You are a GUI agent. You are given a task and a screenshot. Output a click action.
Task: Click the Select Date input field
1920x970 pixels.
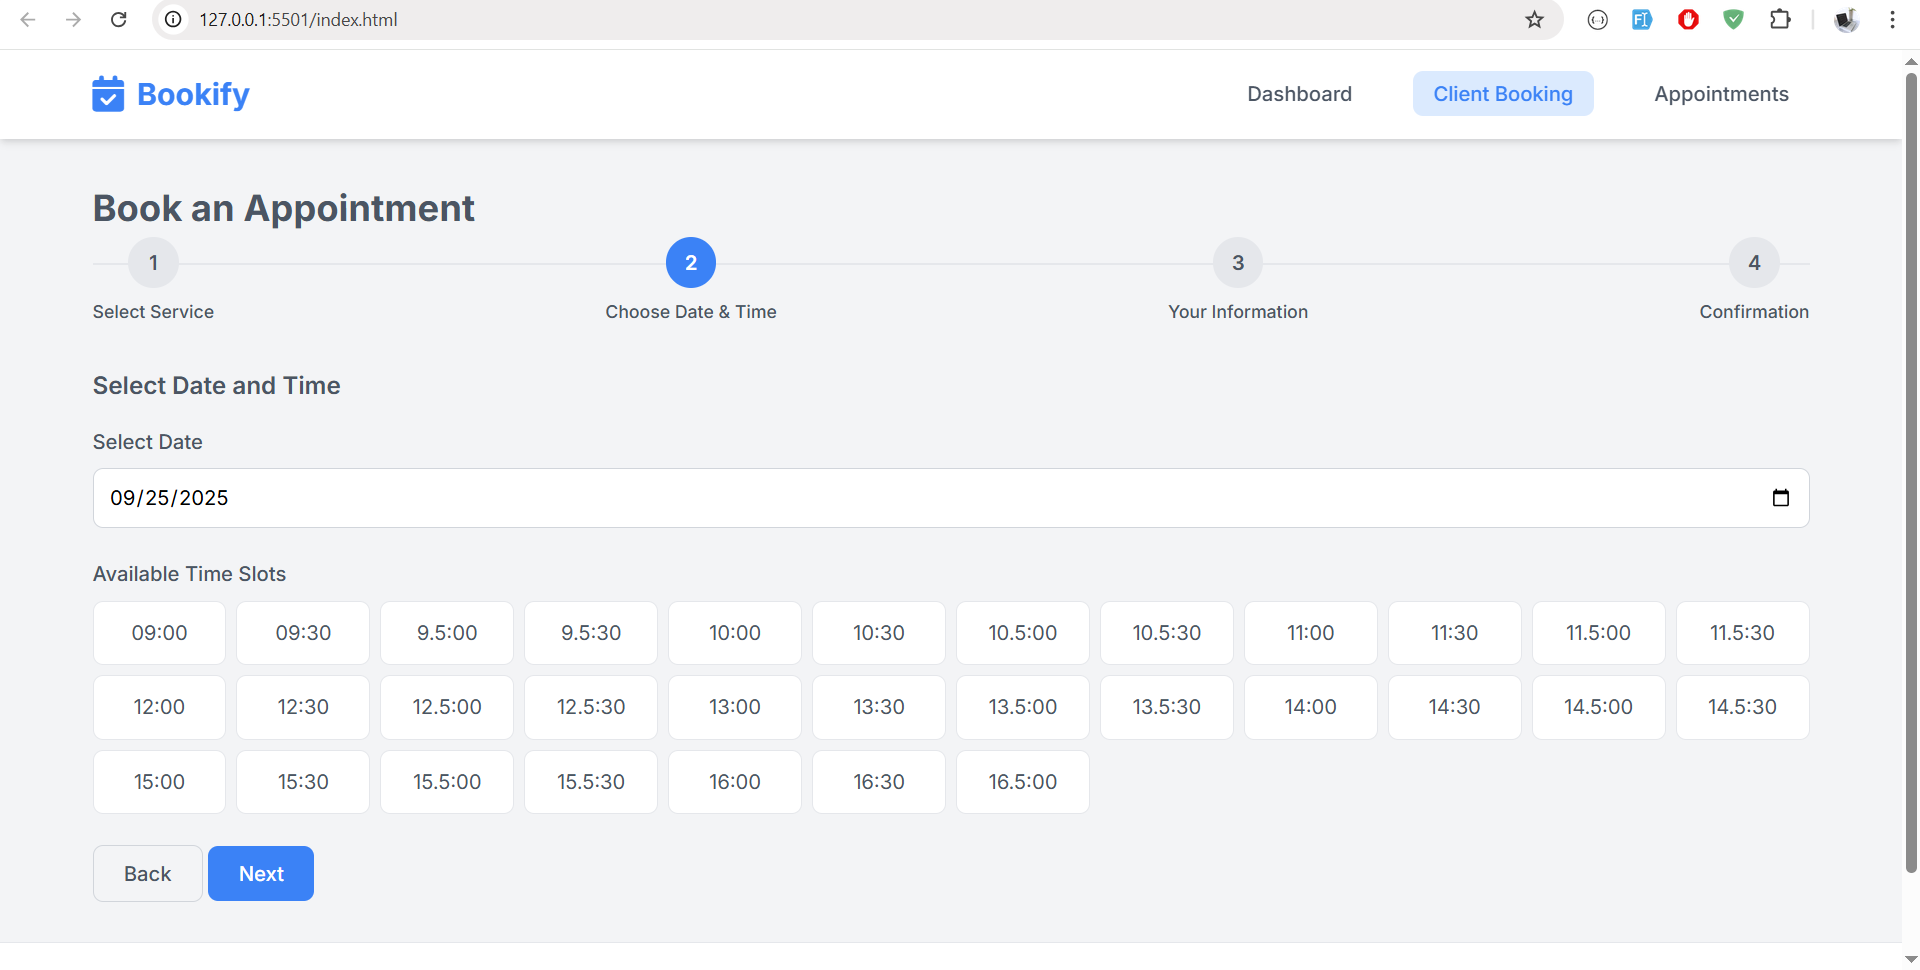[900, 498]
